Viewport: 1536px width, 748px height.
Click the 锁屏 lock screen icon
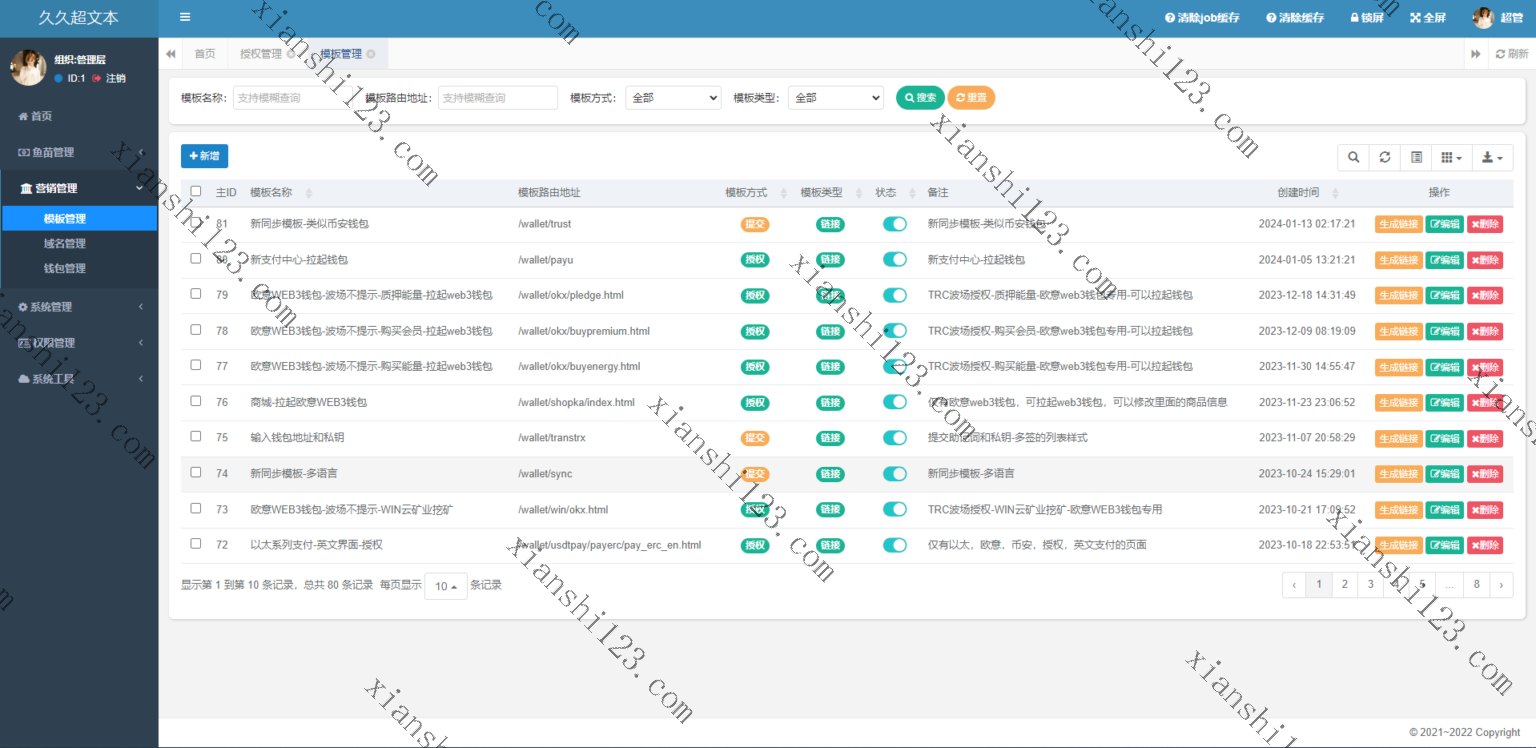click(x=1367, y=18)
